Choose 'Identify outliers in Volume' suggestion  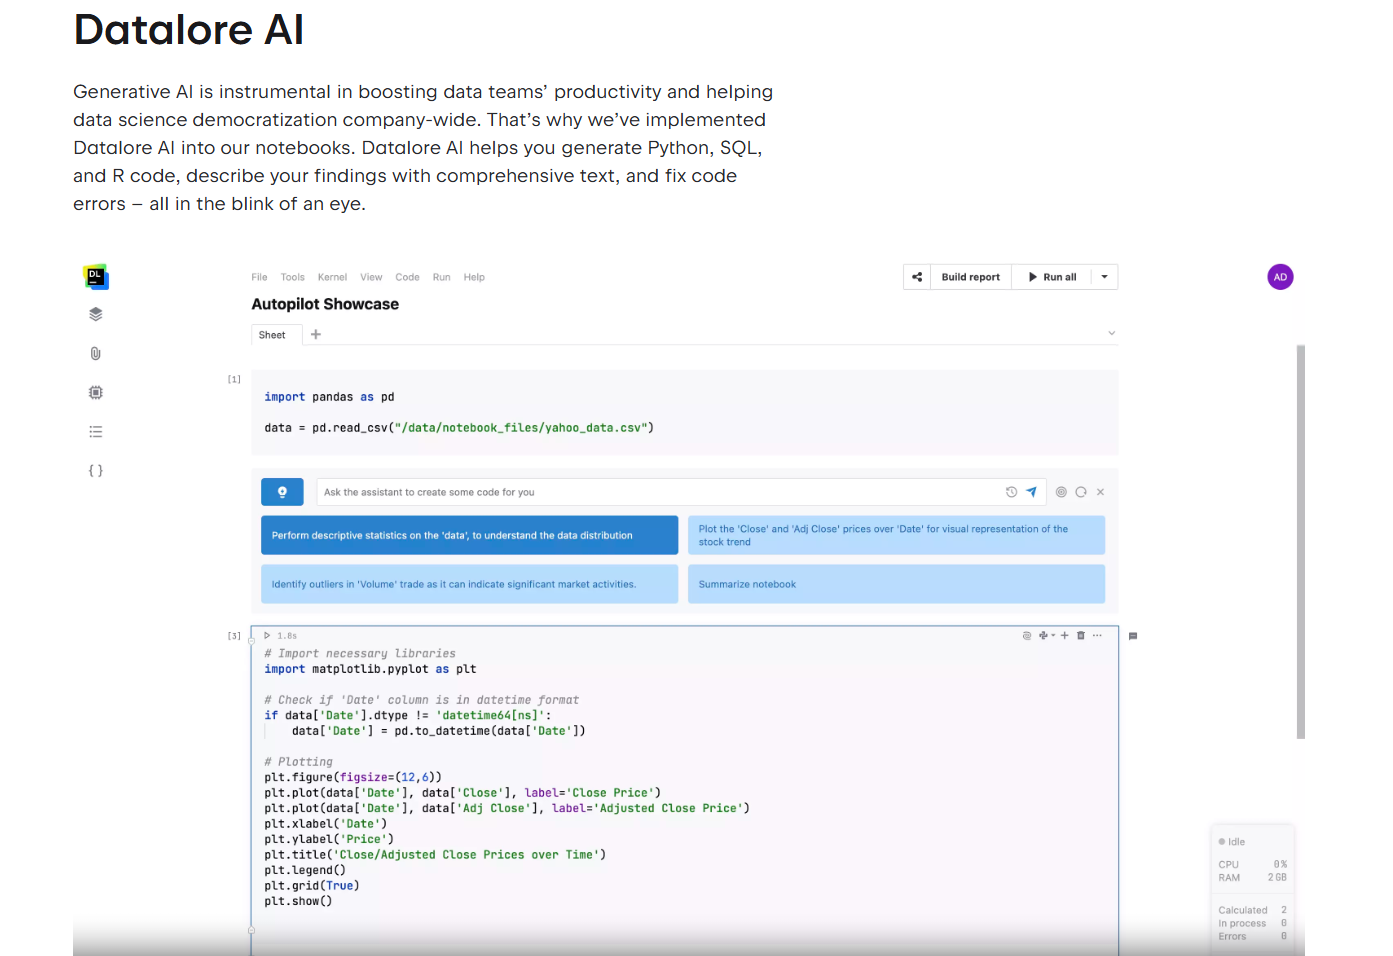469,584
